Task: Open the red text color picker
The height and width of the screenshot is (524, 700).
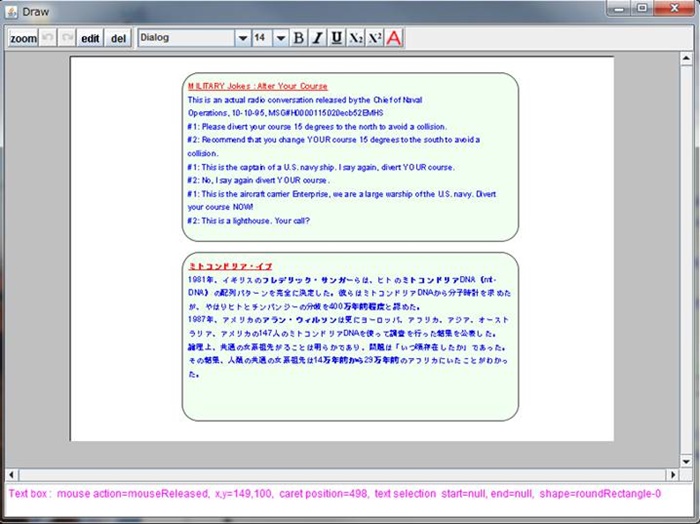Action: pos(394,38)
